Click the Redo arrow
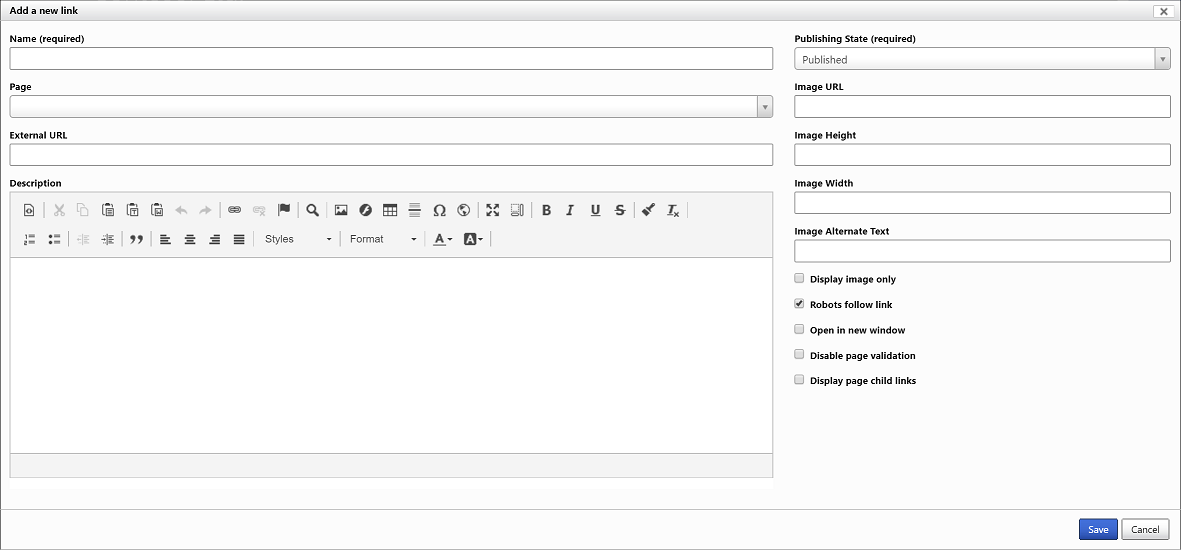The image size is (1181, 550). 205,210
